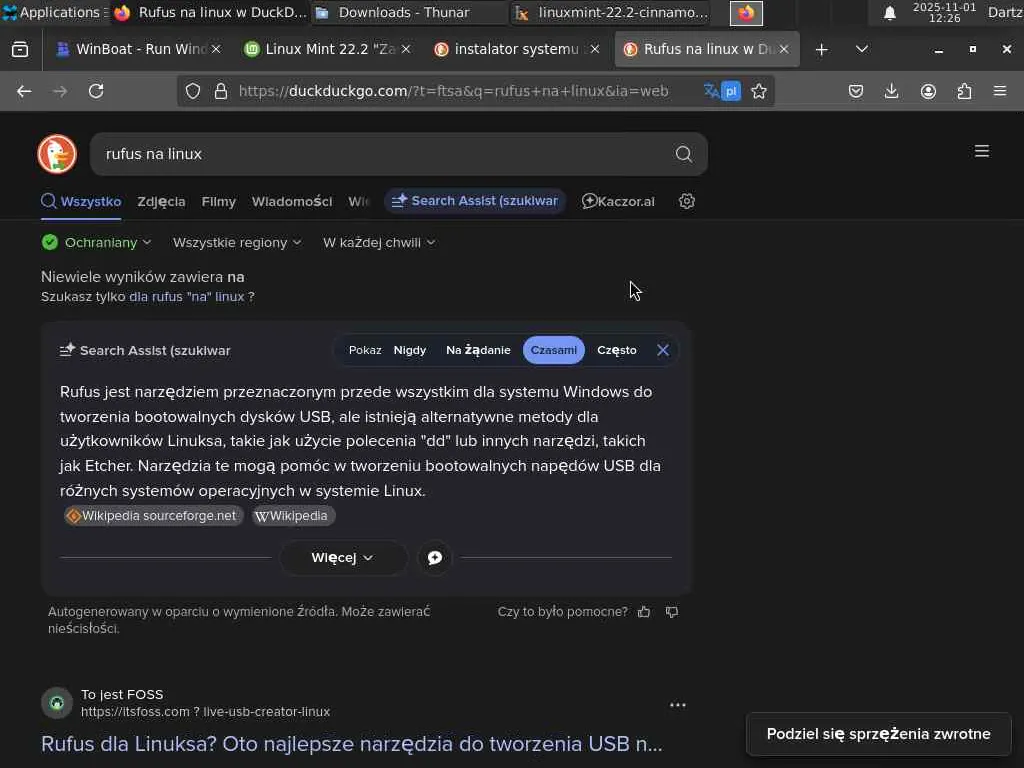
Task: Close the WinBoat tab
Action: coord(216,50)
